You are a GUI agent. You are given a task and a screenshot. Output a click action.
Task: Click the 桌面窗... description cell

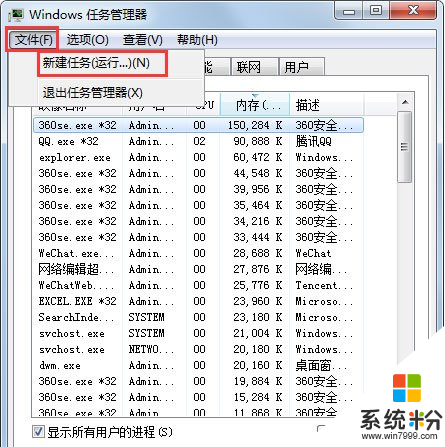pos(321,365)
